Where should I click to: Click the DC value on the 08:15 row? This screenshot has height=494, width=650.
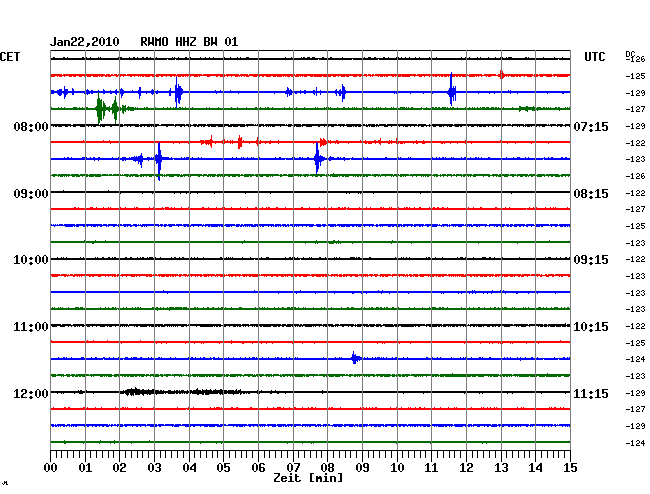(x=635, y=193)
